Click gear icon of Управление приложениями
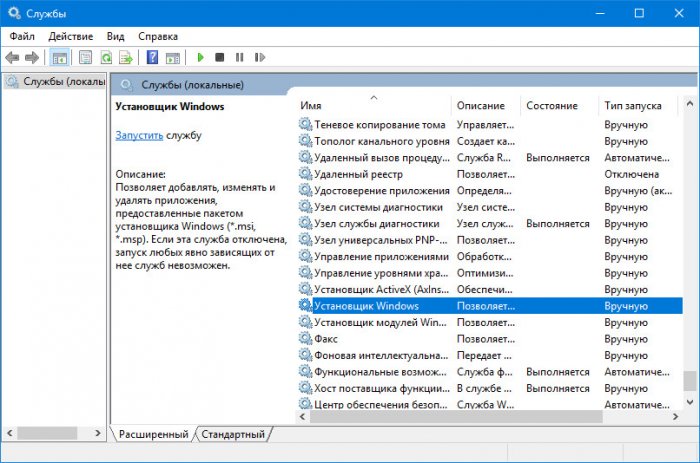Image resolution: width=700 pixels, height=463 pixels. click(x=305, y=256)
